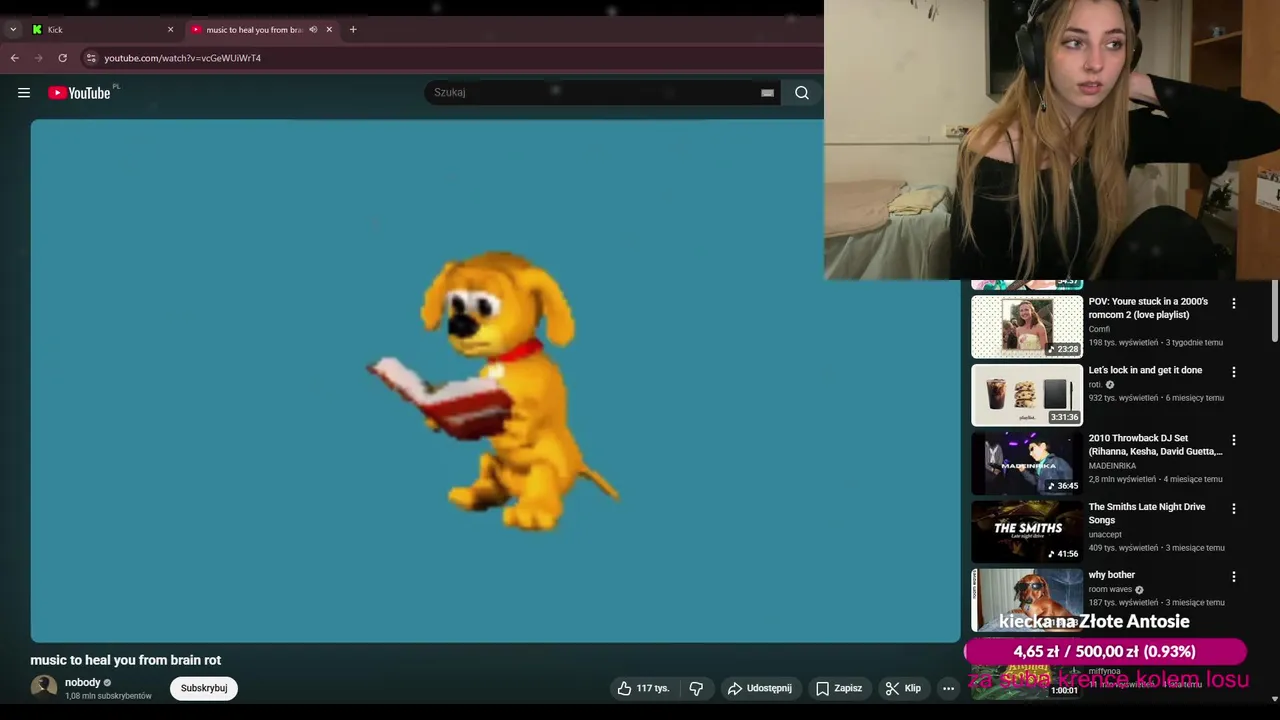Viewport: 1280px width, 720px height.
Task: Select the youtube.com address bar URL
Action: pyautogui.click(x=183, y=58)
